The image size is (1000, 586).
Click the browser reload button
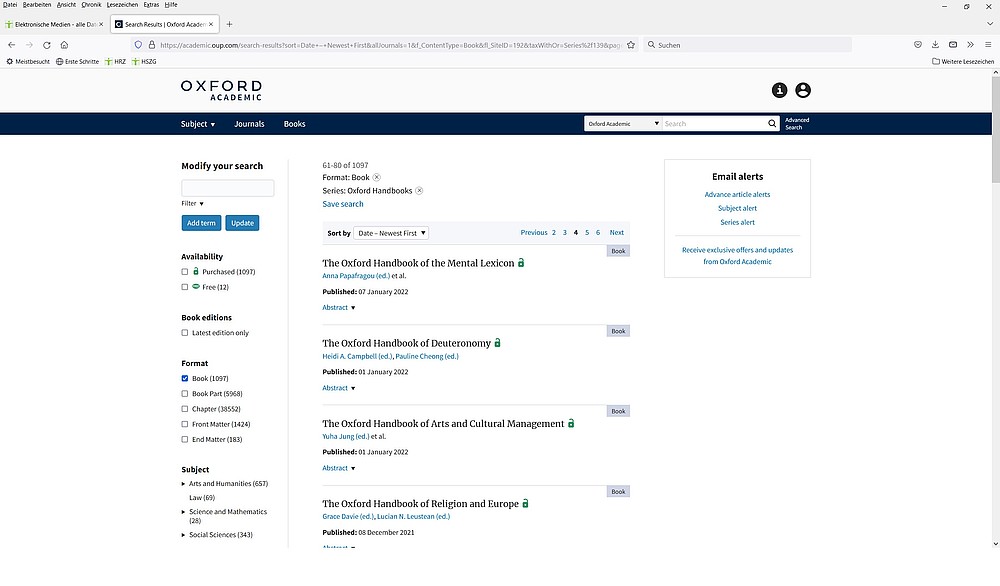pyautogui.click(x=47, y=45)
